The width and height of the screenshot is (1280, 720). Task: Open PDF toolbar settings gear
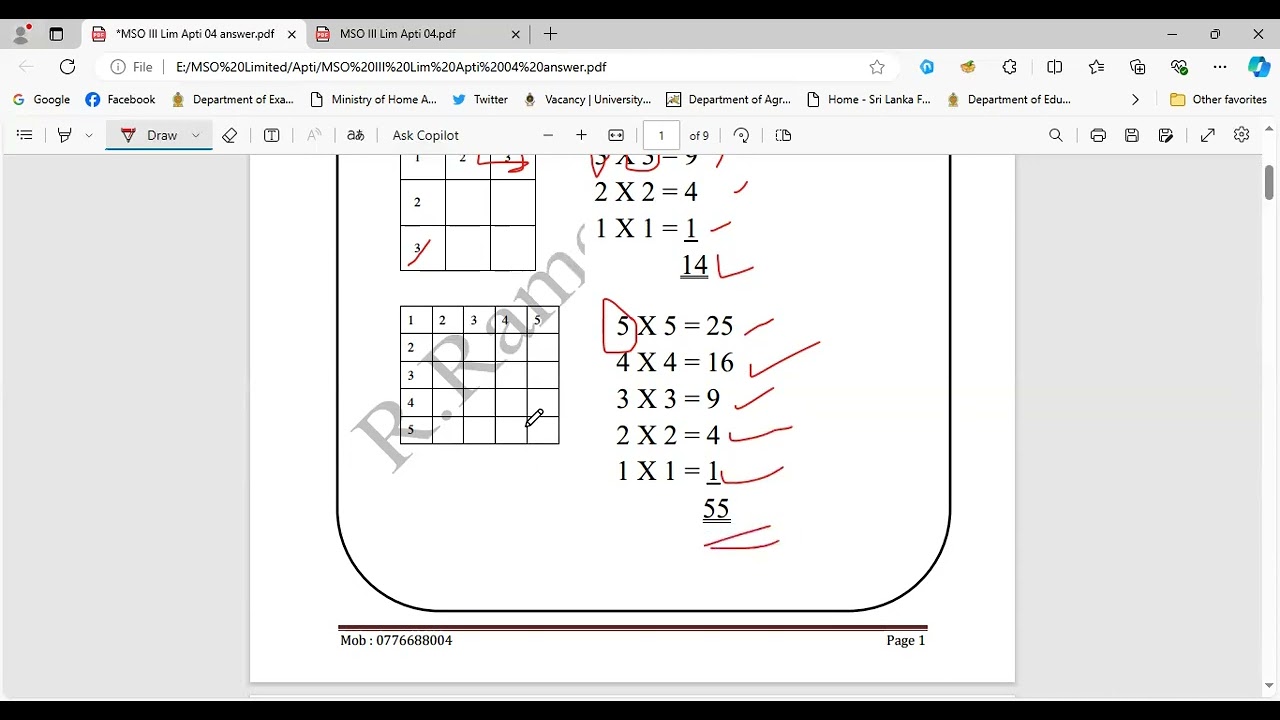(1242, 135)
